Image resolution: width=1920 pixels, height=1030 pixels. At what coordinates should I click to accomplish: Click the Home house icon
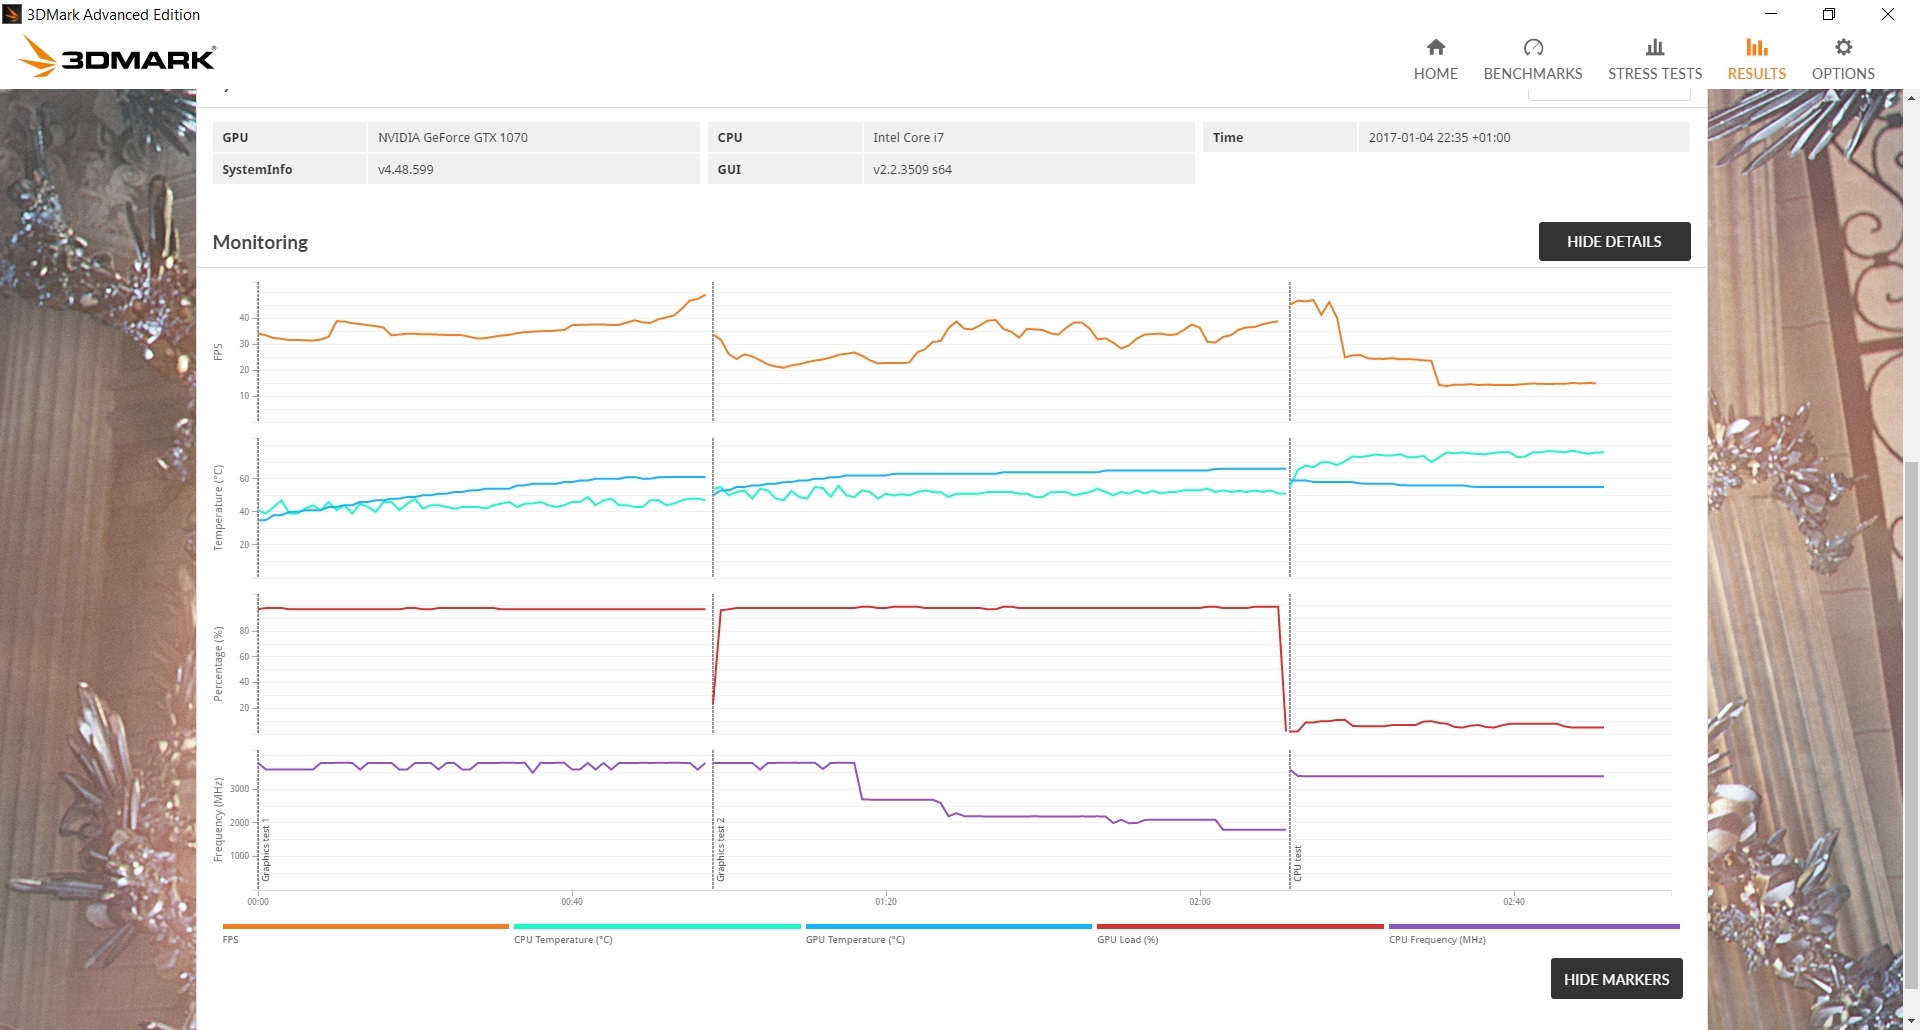pyautogui.click(x=1435, y=47)
